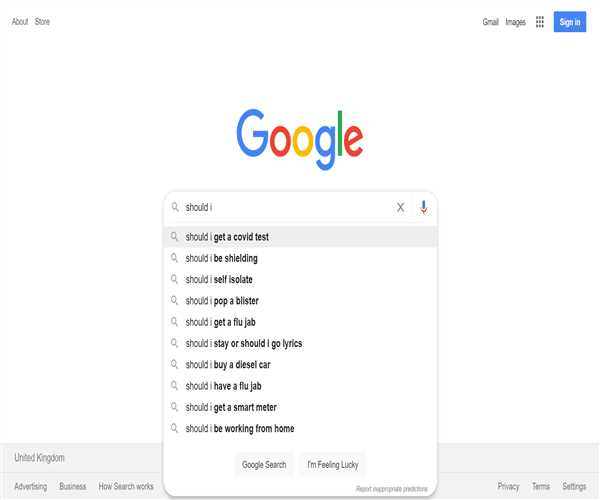Click the magnifier icon in search box
This screenshot has height=500, width=600.
pyautogui.click(x=174, y=207)
